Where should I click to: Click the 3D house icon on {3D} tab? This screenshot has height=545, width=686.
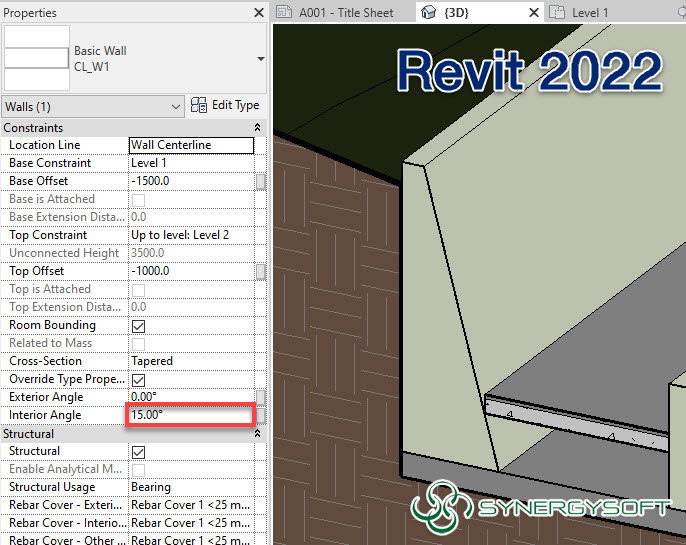point(428,12)
